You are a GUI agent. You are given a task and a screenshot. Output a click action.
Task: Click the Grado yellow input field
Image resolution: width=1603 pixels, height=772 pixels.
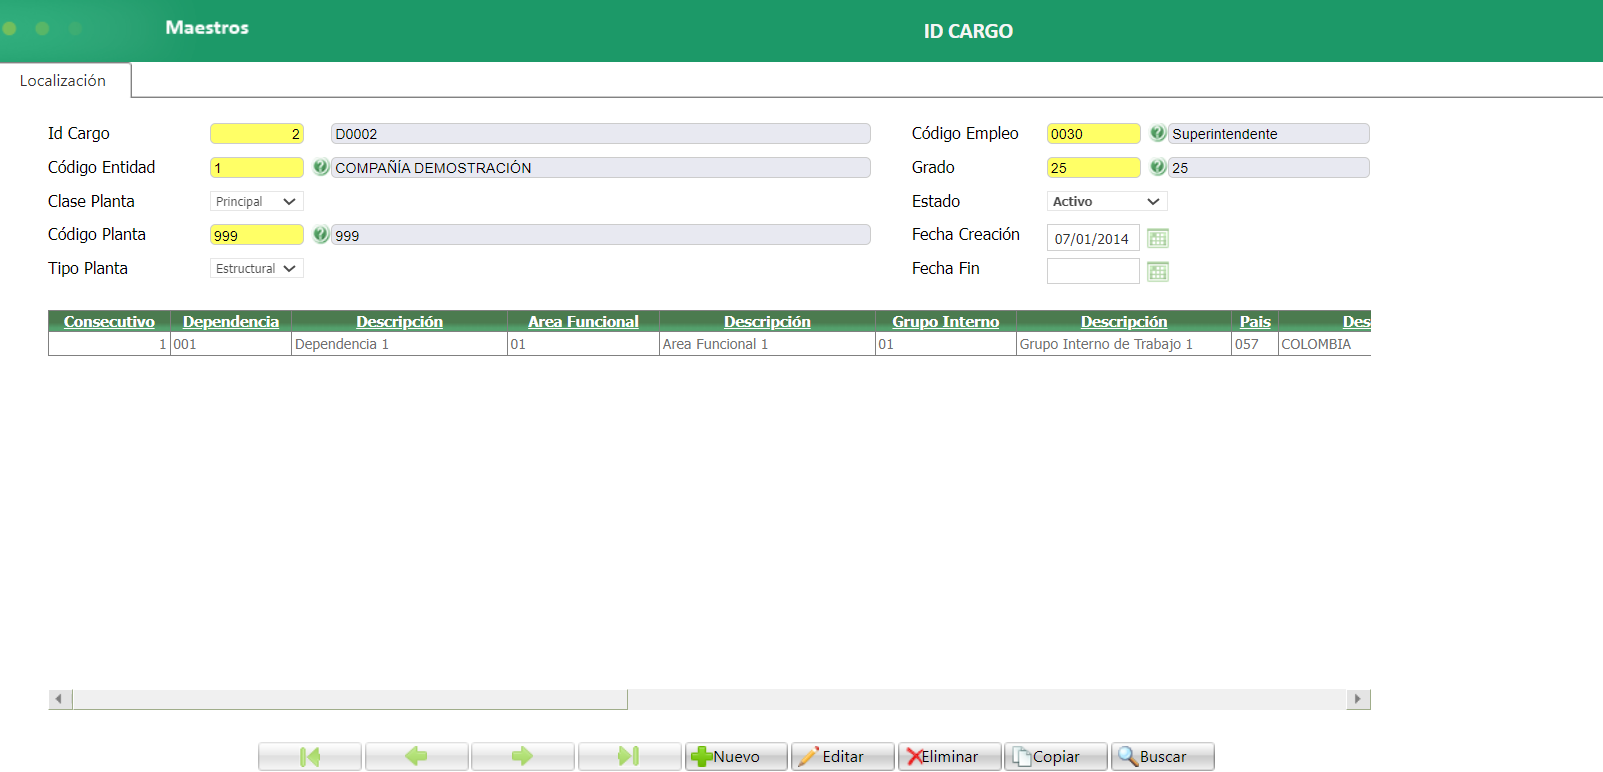(1093, 167)
